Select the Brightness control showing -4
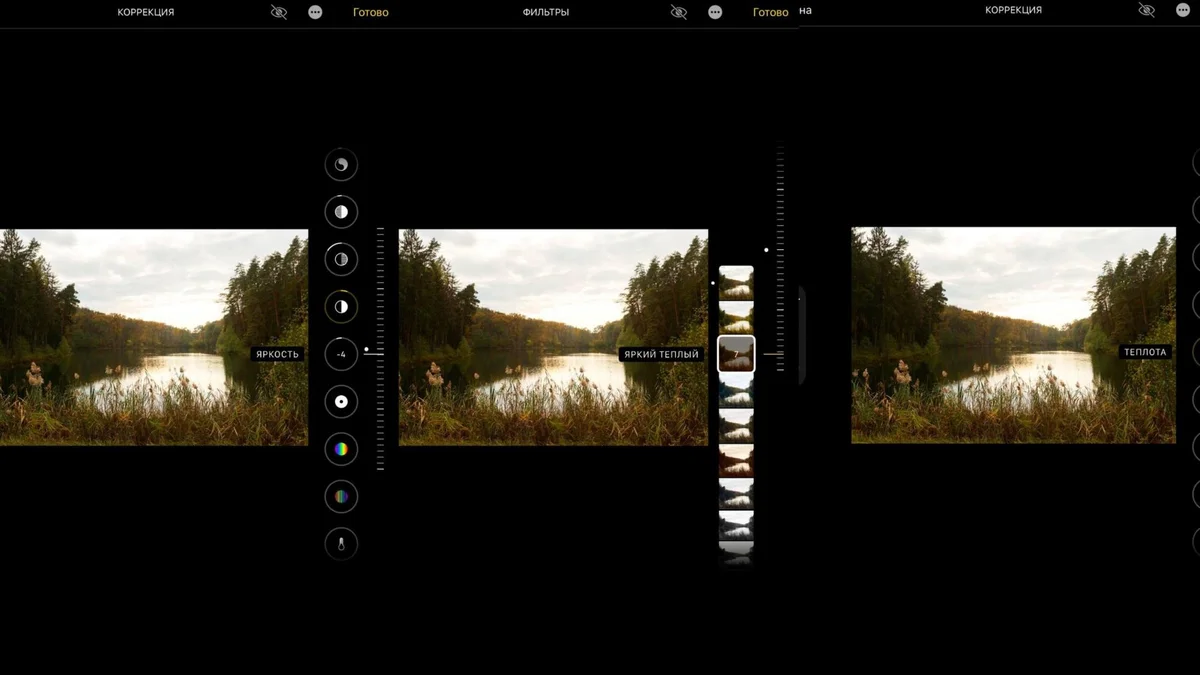The width and height of the screenshot is (1200, 675). [341, 354]
